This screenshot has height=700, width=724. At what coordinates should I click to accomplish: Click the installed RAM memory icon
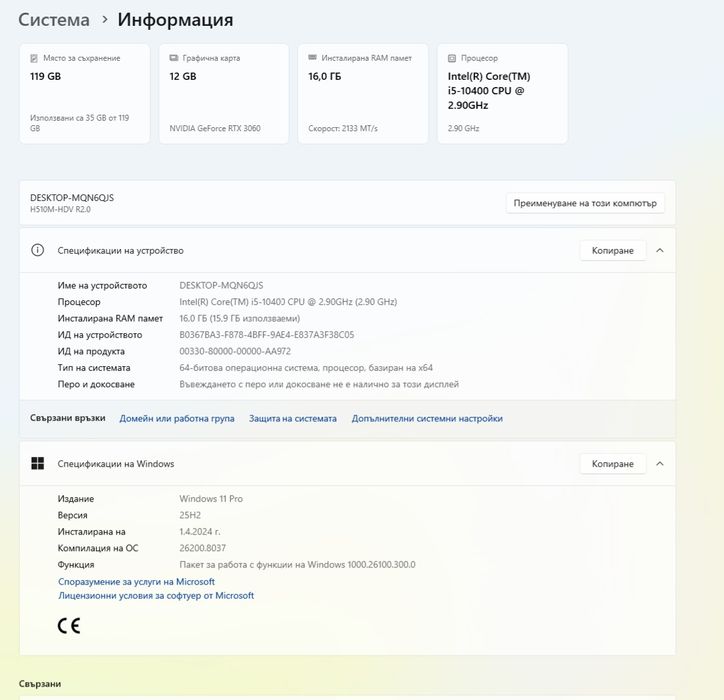313,57
